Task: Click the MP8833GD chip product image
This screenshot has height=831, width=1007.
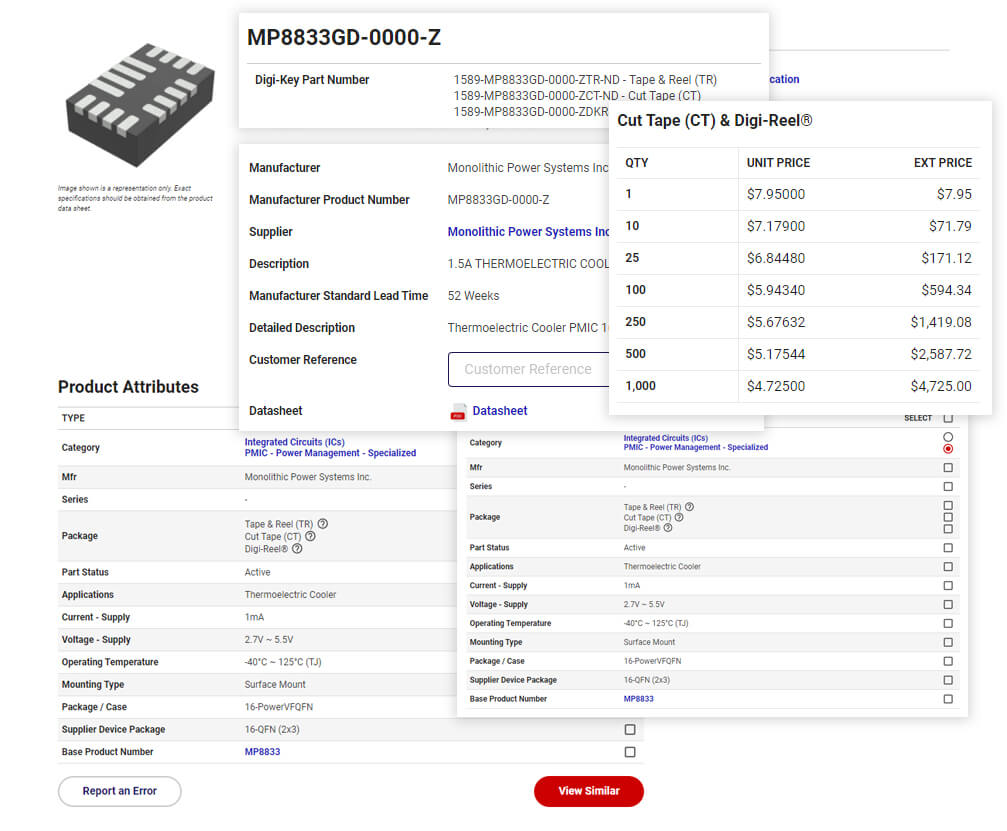Action: (140, 105)
